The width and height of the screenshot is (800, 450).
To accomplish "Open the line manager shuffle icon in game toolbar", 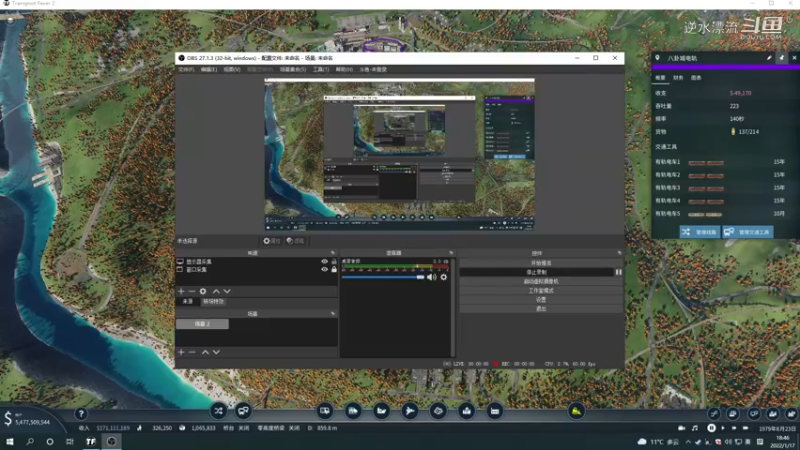I will click(x=218, y=411).
